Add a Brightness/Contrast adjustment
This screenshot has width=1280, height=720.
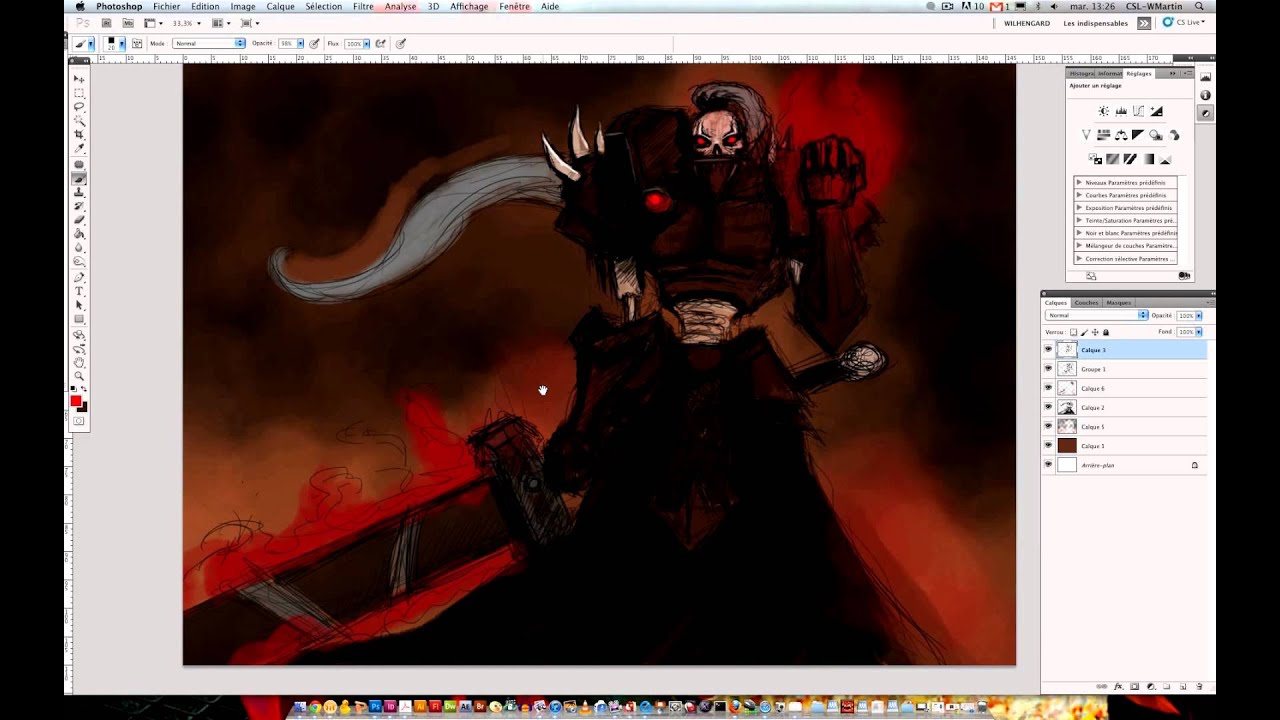coord(1104,111)
